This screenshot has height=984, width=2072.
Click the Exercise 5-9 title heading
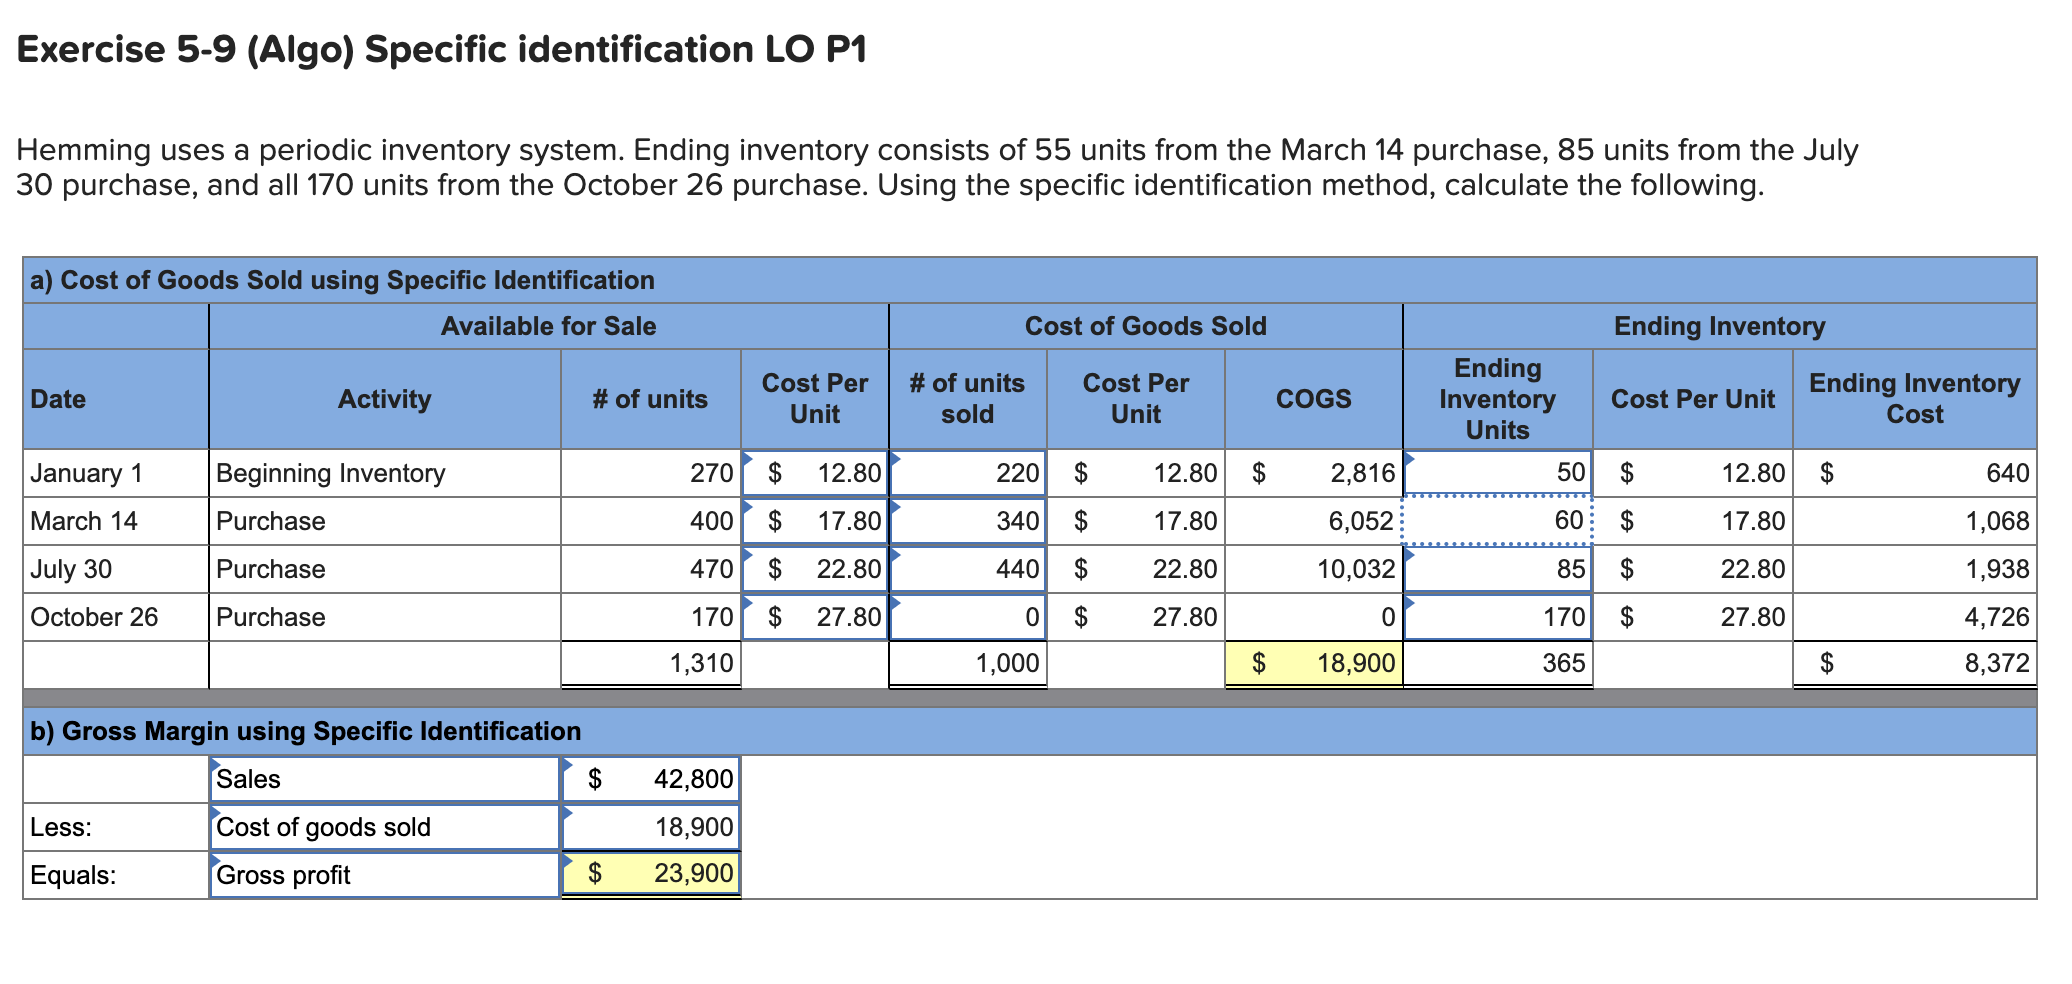coord(442,49)
